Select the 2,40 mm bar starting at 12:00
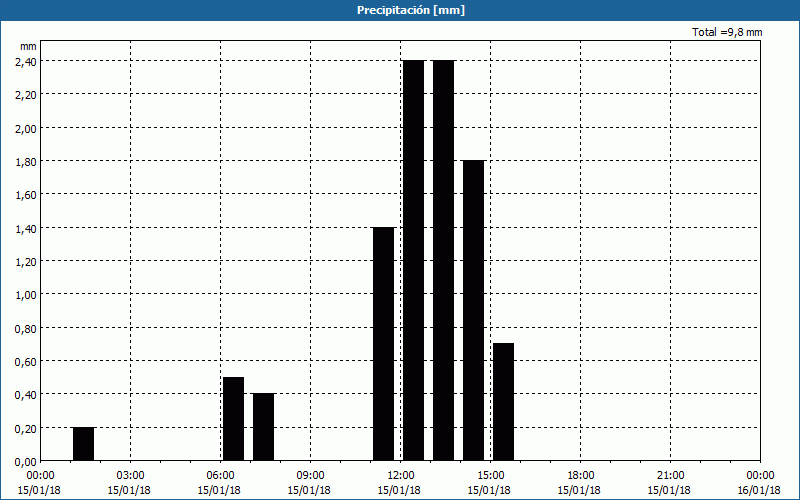The height and width of the screenshot is (500, 800). (413, 260)
